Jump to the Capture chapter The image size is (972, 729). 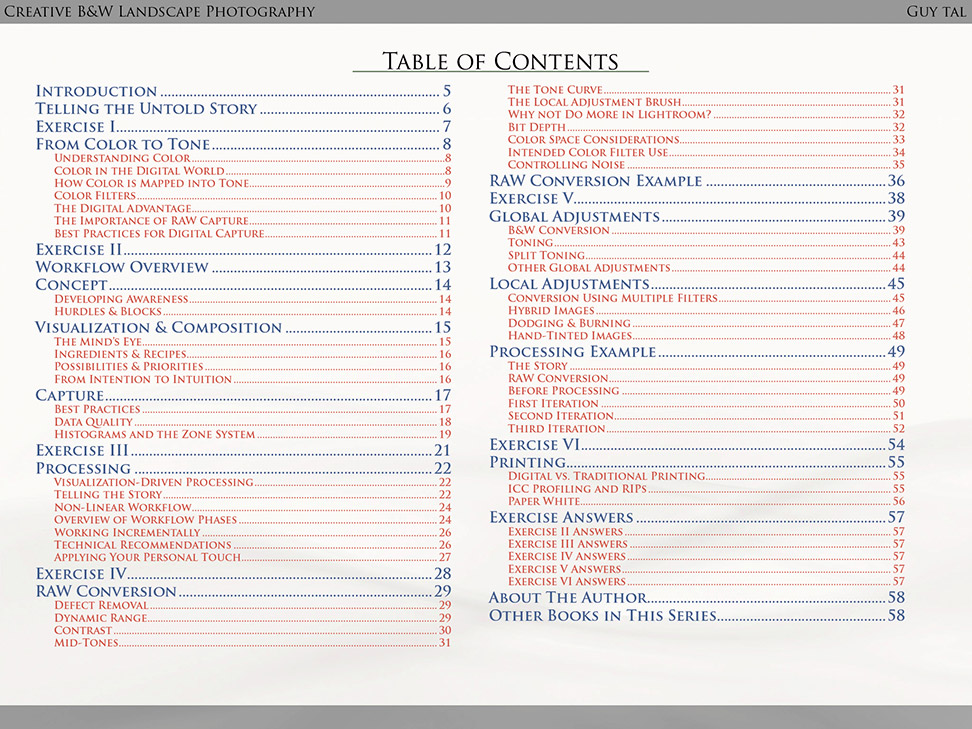243,395
